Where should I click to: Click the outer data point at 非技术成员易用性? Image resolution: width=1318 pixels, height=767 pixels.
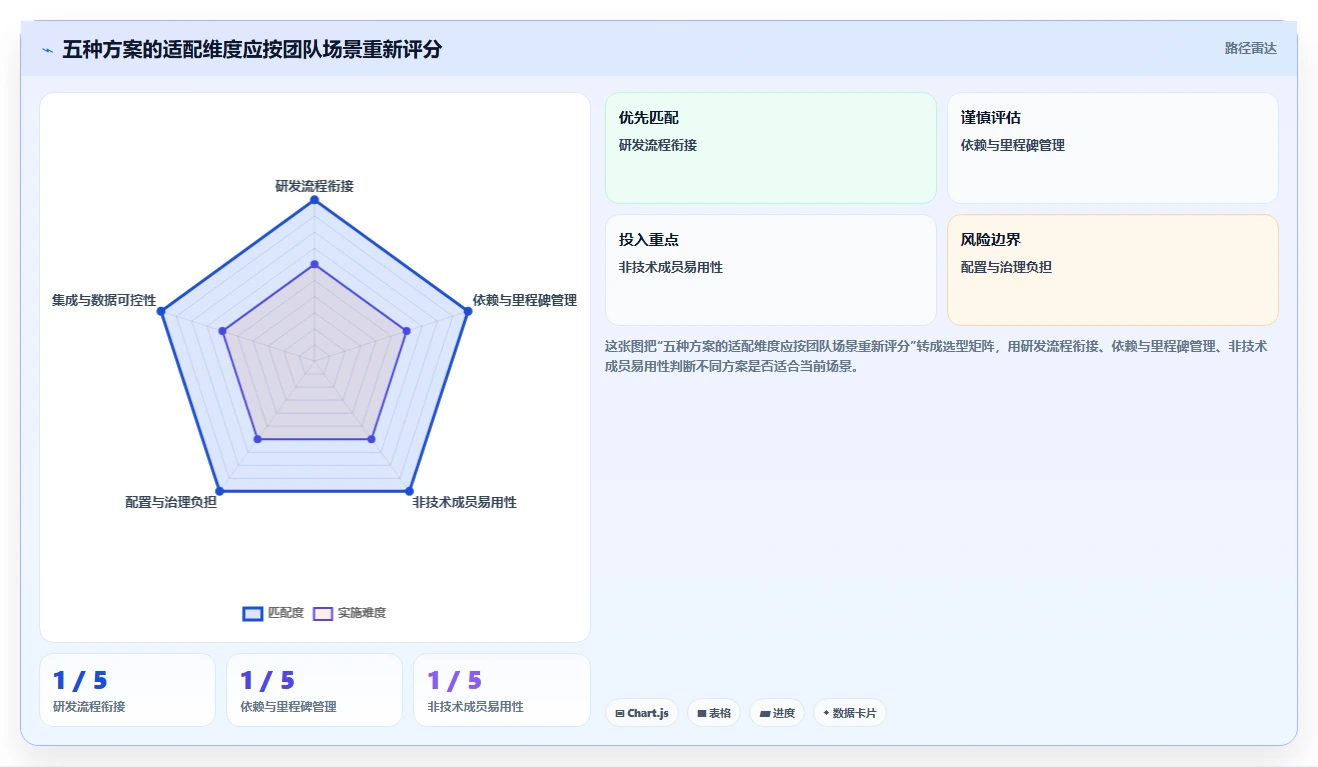point(408,491)
